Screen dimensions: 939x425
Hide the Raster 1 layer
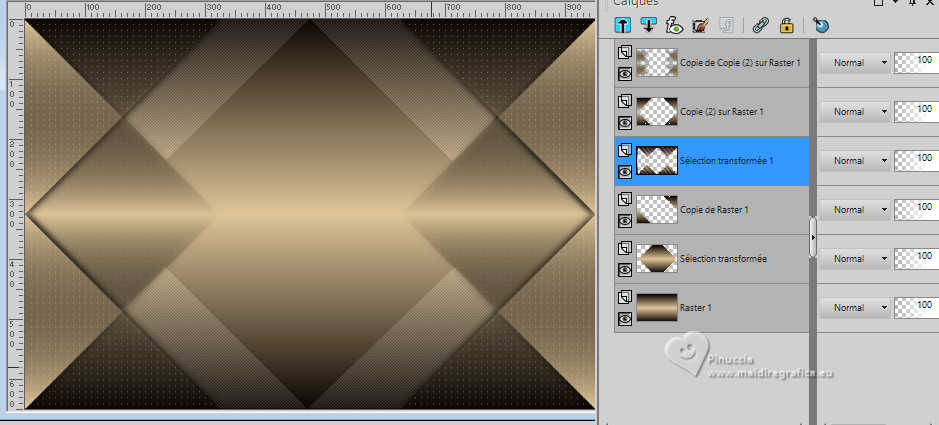(x=625, y=319)
